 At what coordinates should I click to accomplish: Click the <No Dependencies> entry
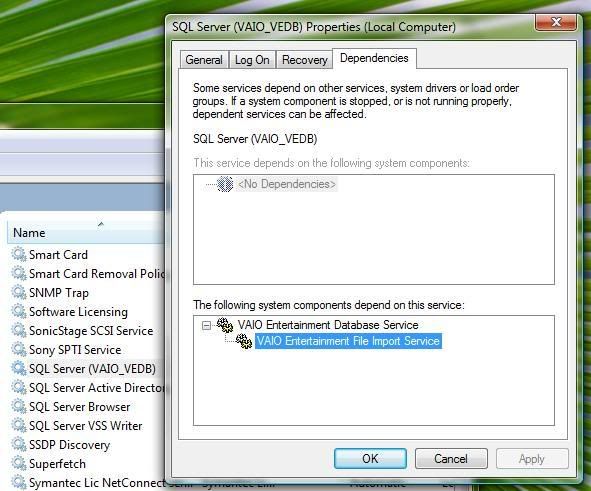click(286, 184)
